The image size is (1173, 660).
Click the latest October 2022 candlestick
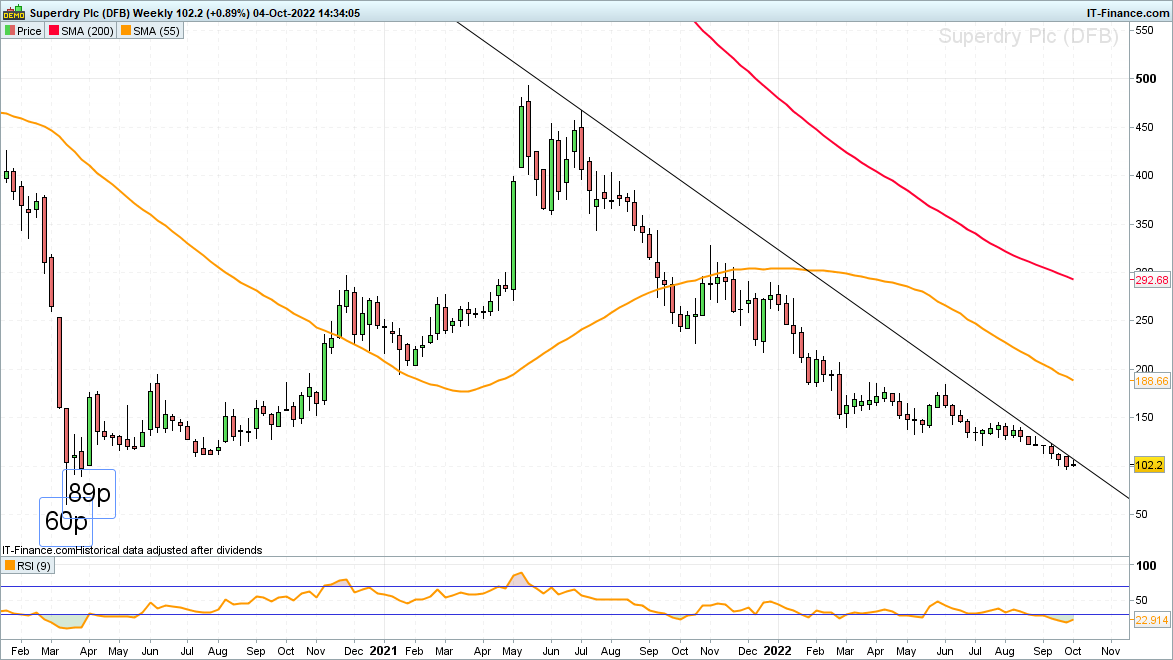1074,463
